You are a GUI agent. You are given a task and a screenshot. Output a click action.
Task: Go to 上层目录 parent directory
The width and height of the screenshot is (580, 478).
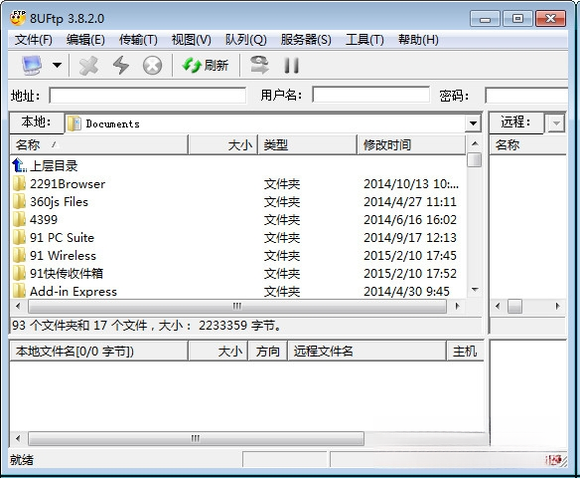pyautogui.click(x=54, y=166)
